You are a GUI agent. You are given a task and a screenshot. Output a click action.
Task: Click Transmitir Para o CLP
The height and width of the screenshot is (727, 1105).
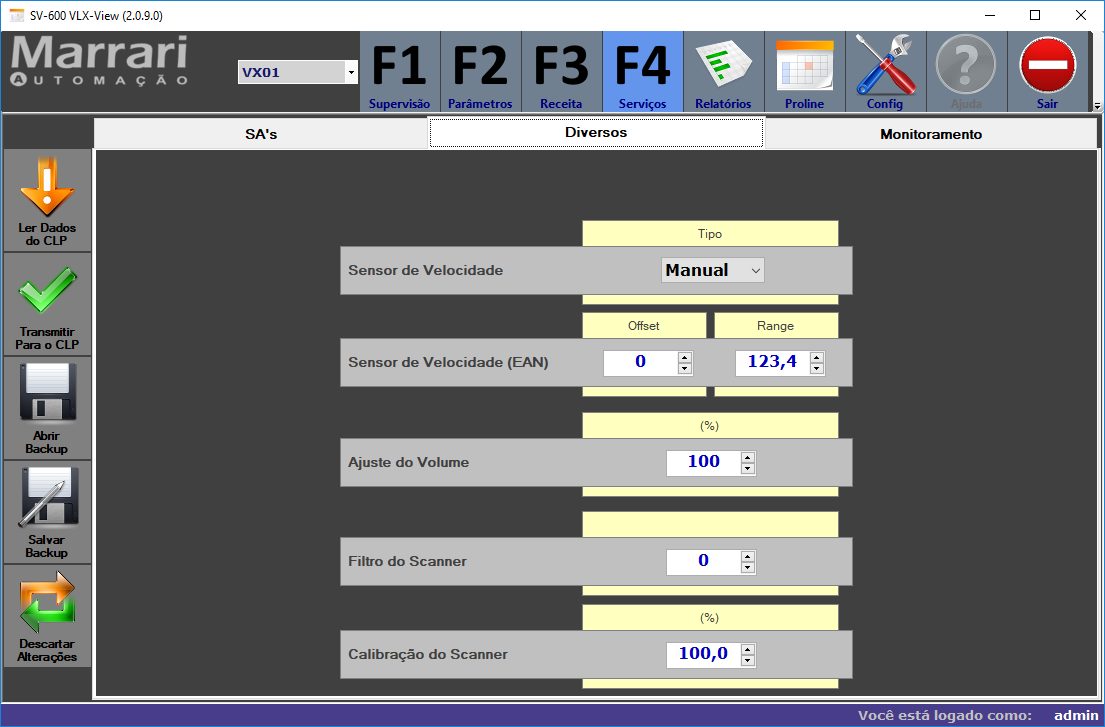[46, 305]
